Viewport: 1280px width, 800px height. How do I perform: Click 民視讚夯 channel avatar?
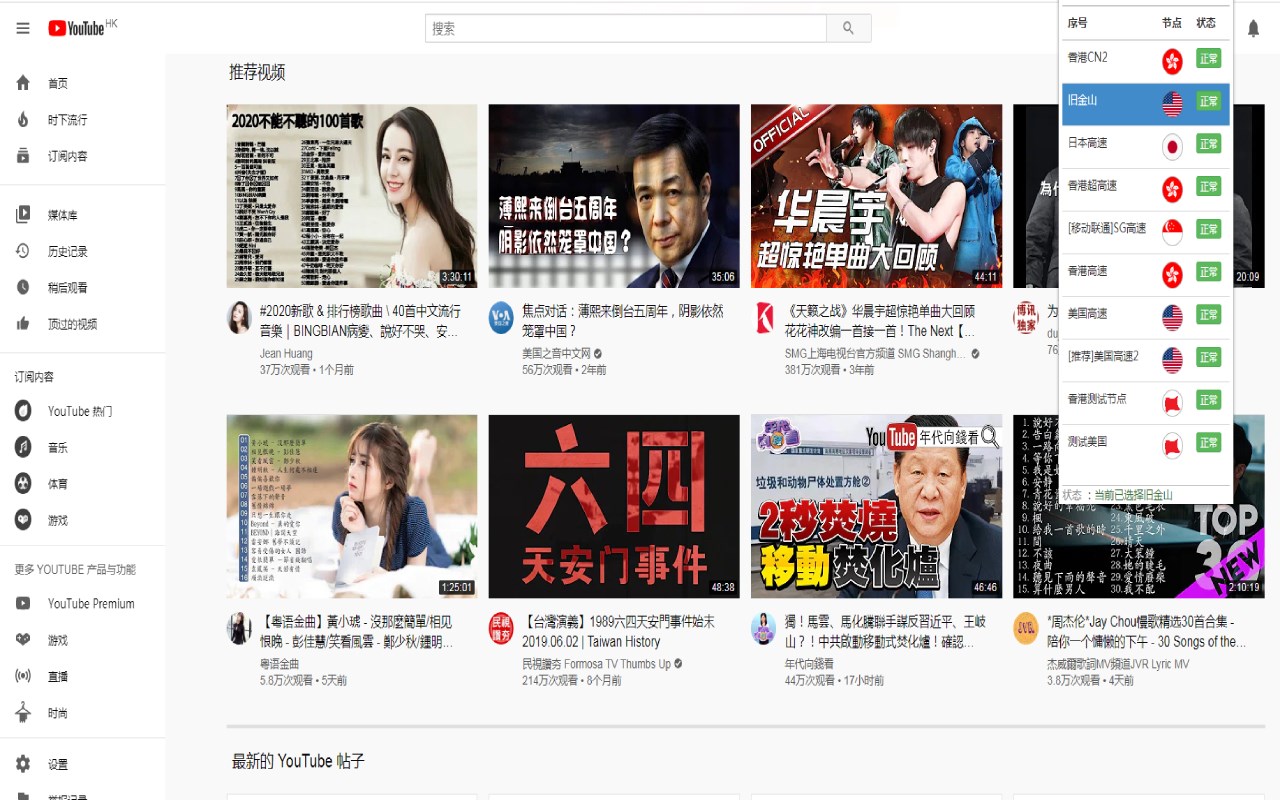pyautogui.click(x=501, y=628)
